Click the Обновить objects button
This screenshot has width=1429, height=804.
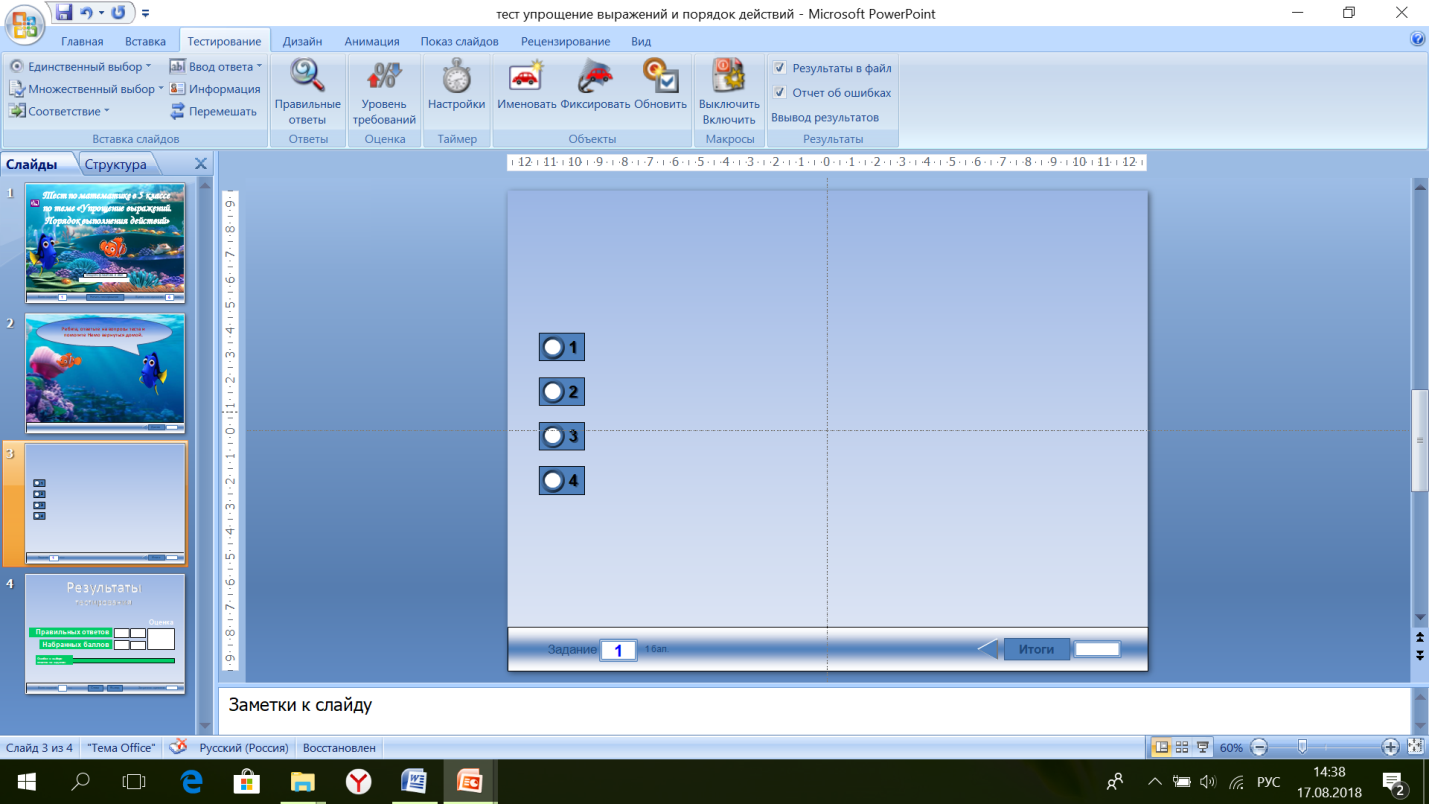(660, 85)
